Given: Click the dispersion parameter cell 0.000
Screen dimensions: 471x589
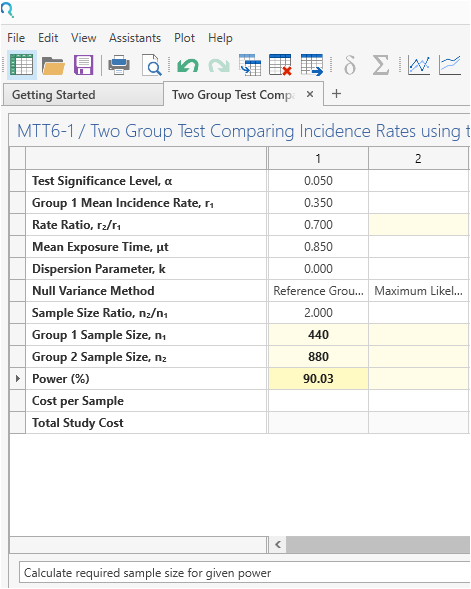Looking at the screenshot, I should click(x=318, y=269).
